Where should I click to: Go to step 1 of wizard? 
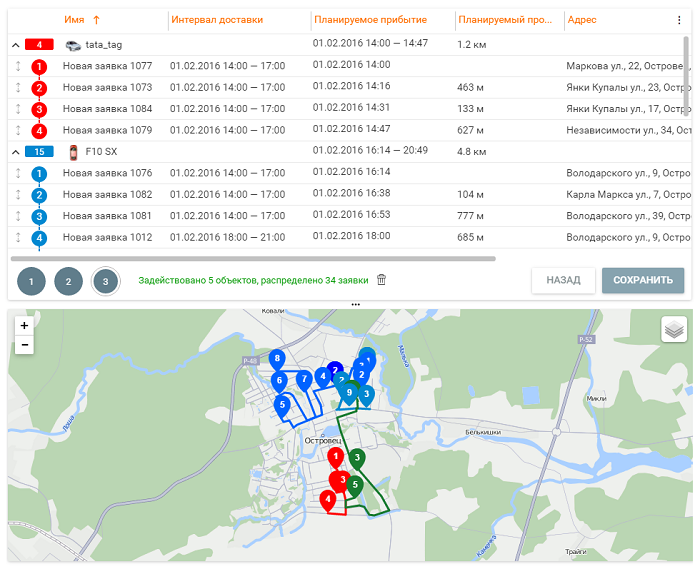[x=31, y=282]
